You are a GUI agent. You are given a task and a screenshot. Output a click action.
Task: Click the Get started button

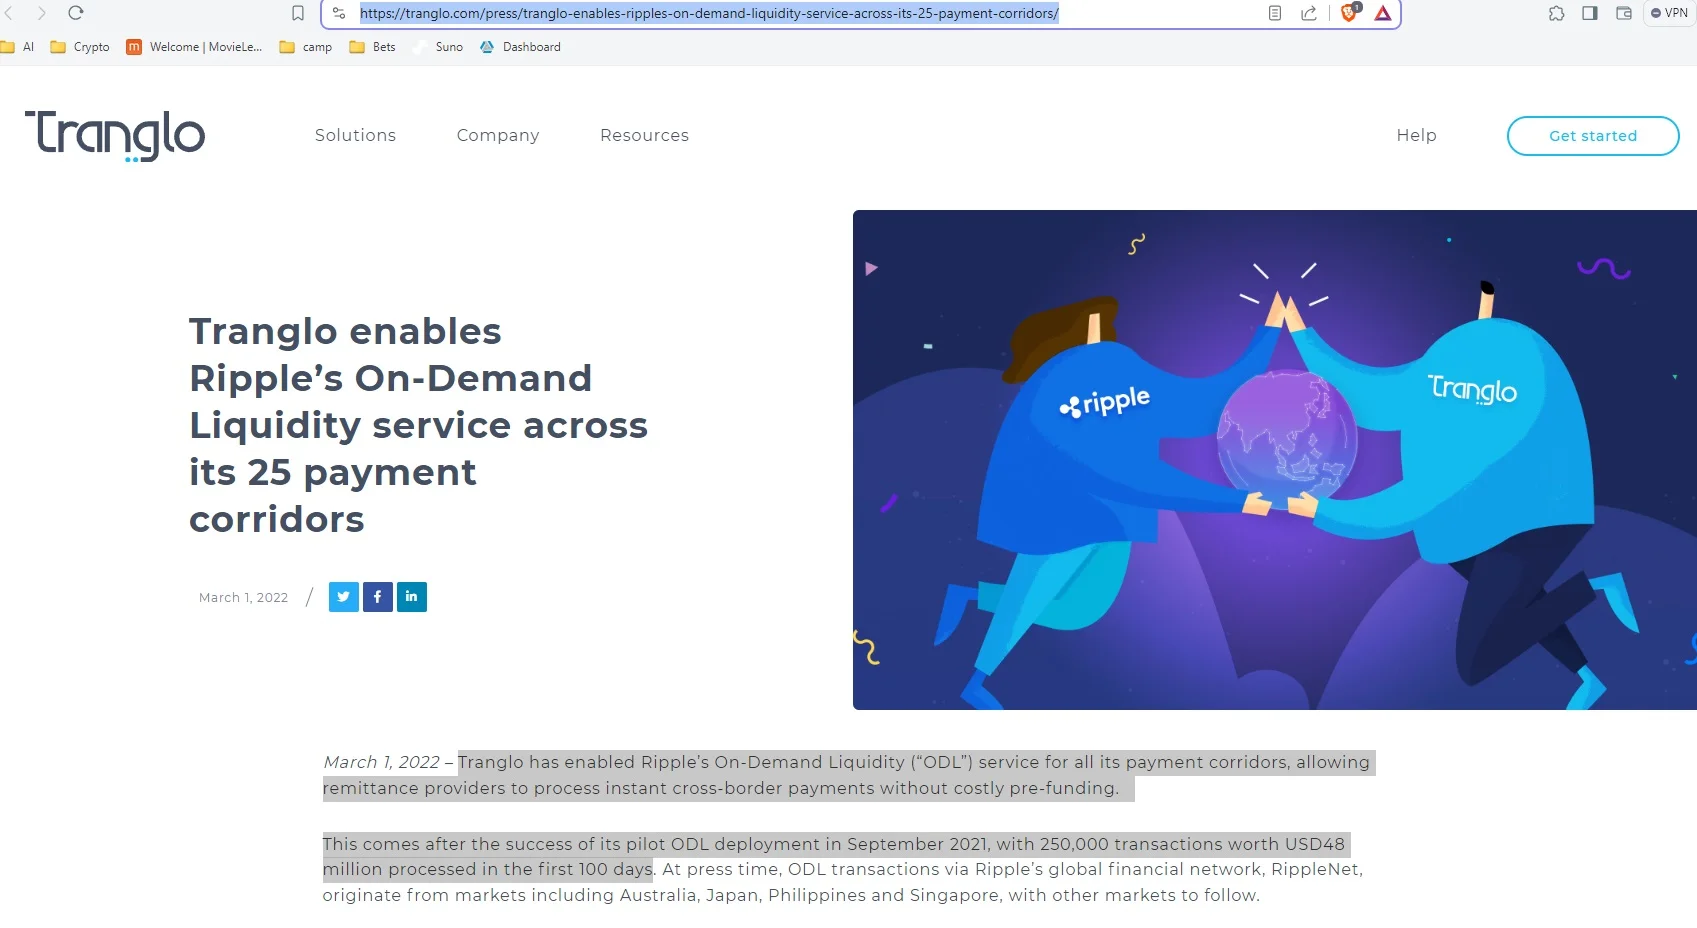1593,136
